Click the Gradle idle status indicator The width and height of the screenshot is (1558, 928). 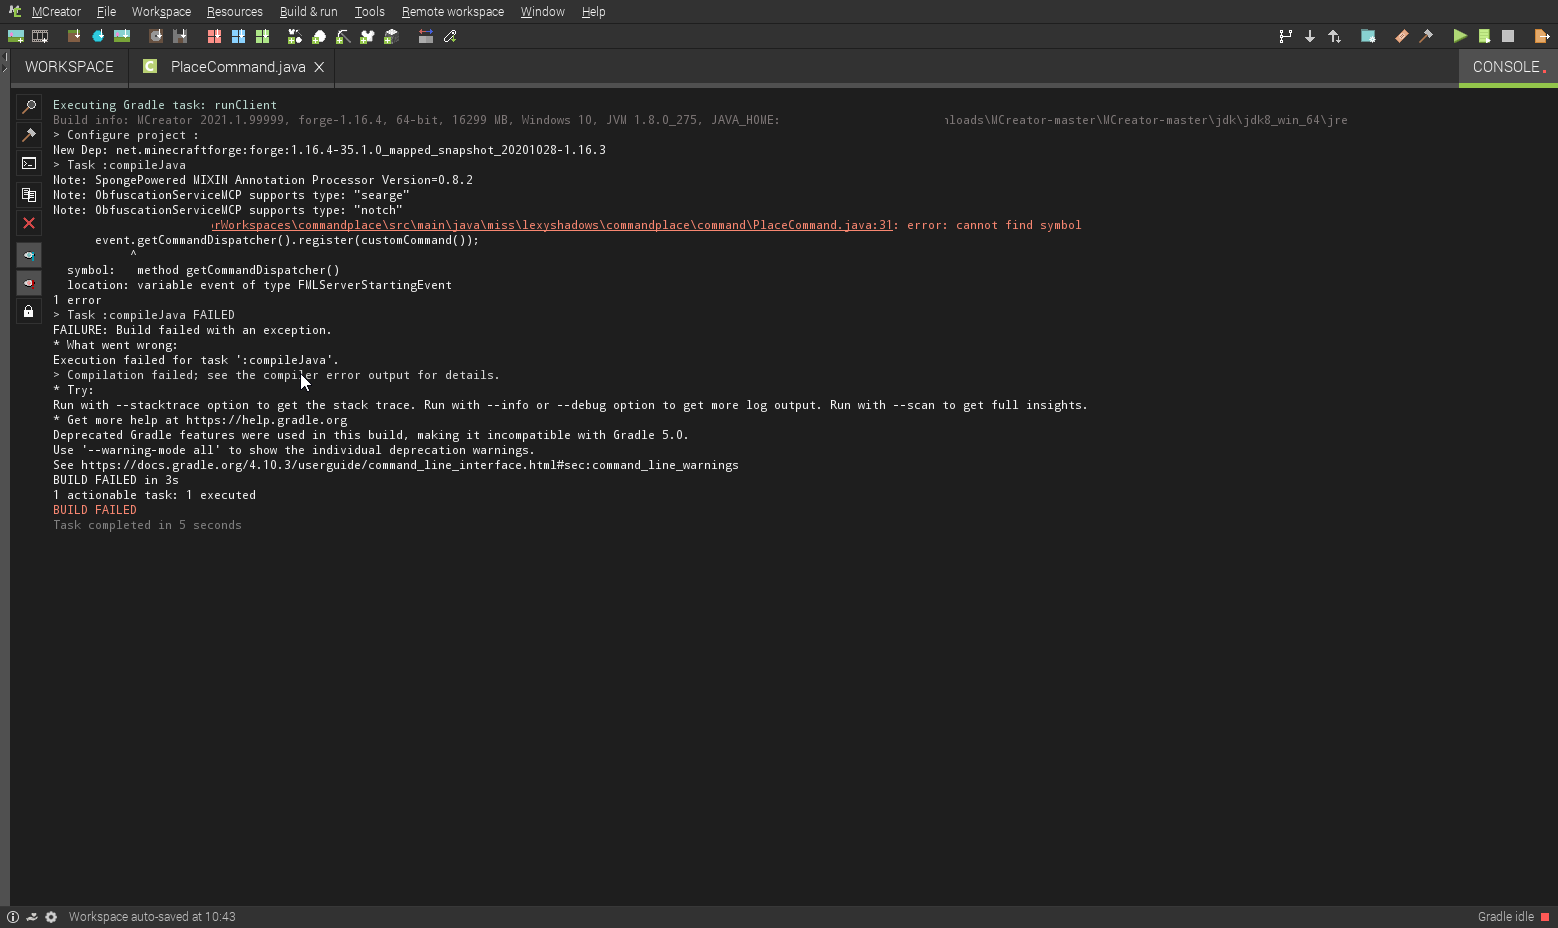pyautogui.click(x=1513, y=917)
